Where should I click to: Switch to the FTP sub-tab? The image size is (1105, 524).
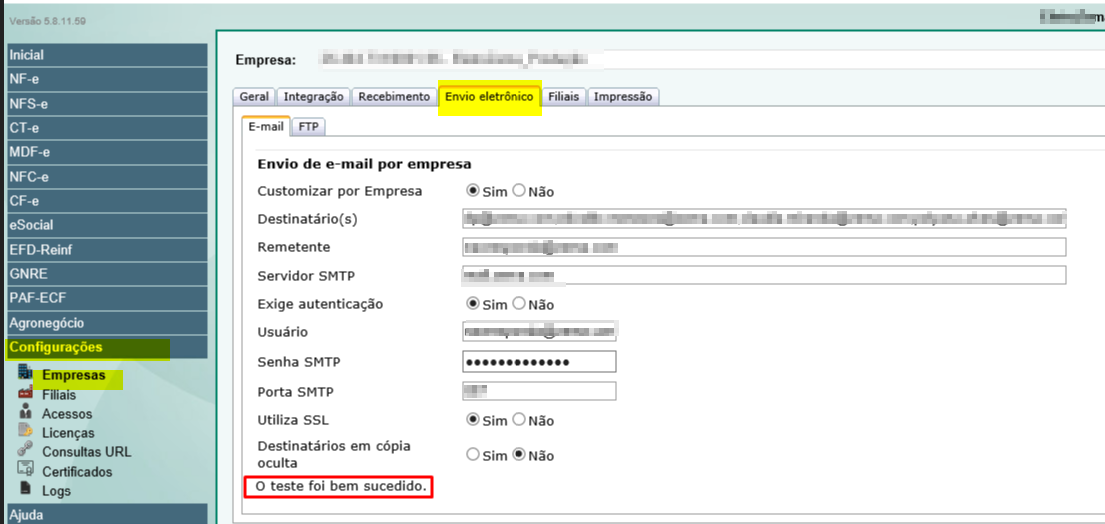point(309,127)
